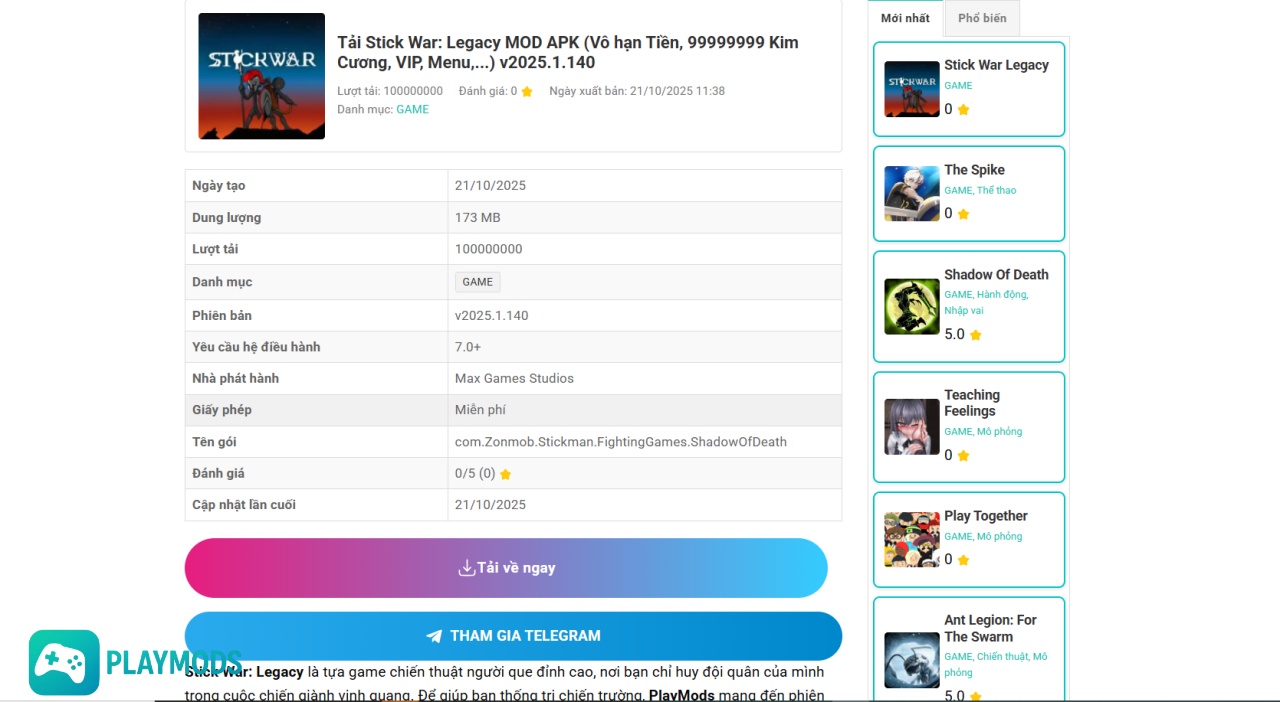Click the PlayMods gamepad logo icon

pyautogui.click(x=64, y=662)
